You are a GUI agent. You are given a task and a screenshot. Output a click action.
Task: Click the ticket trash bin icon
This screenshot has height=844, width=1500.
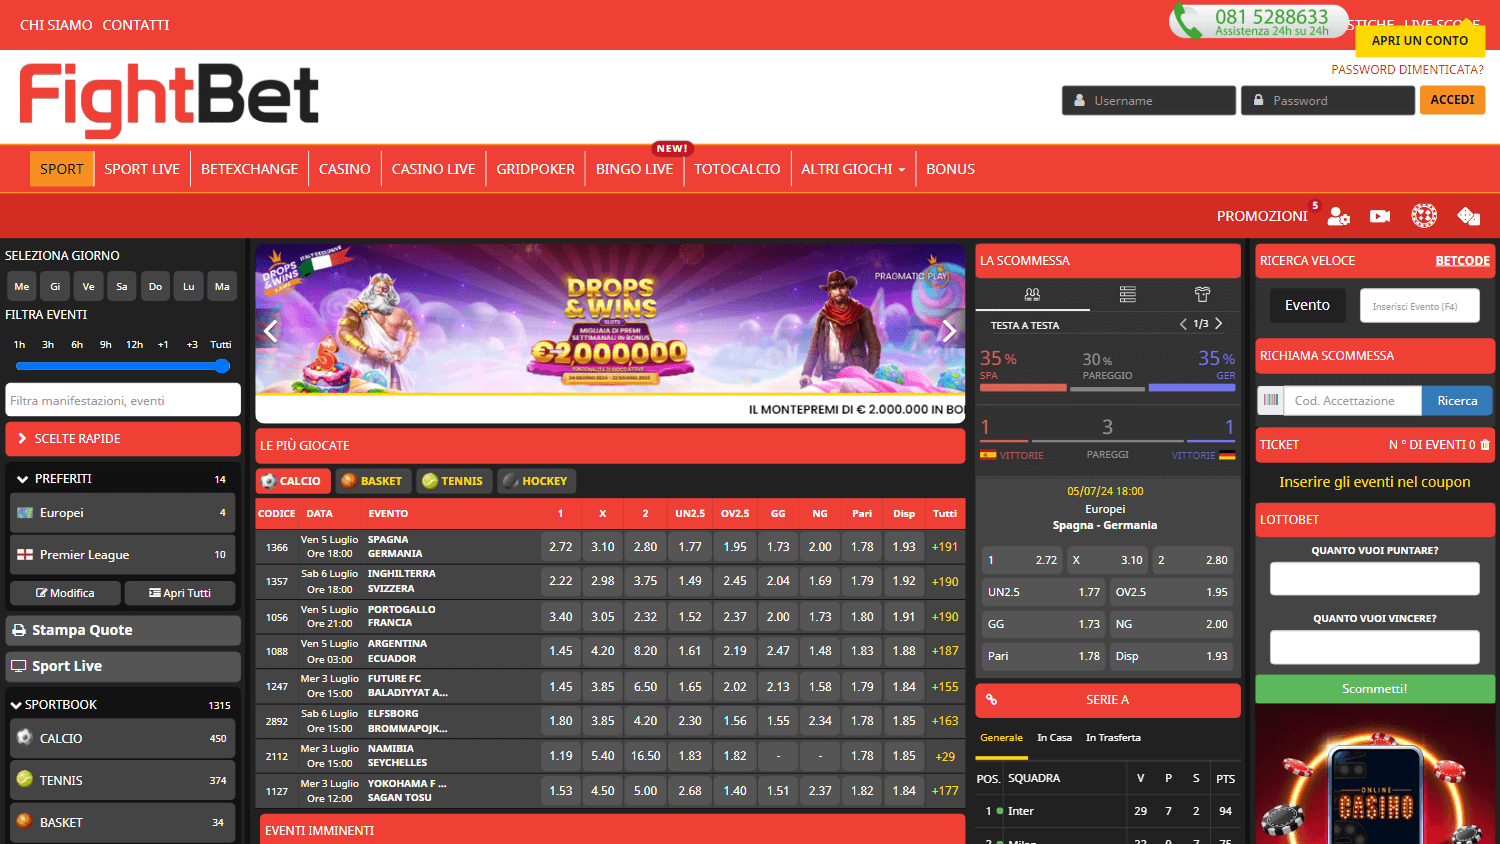coord(1485,445)
